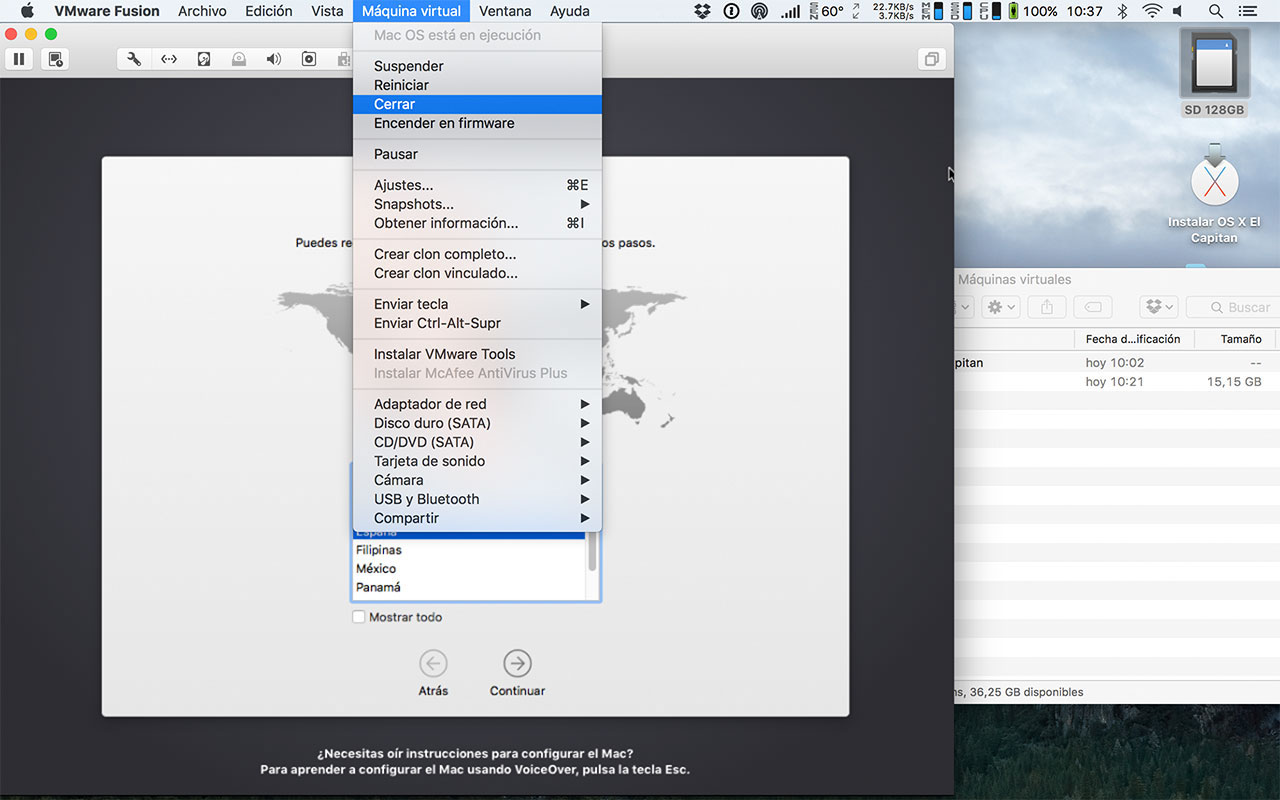Select Enviar Ctrl-Alt-Supr menu item
This screenshot has height=800, width=1280.
click(477, 323)
